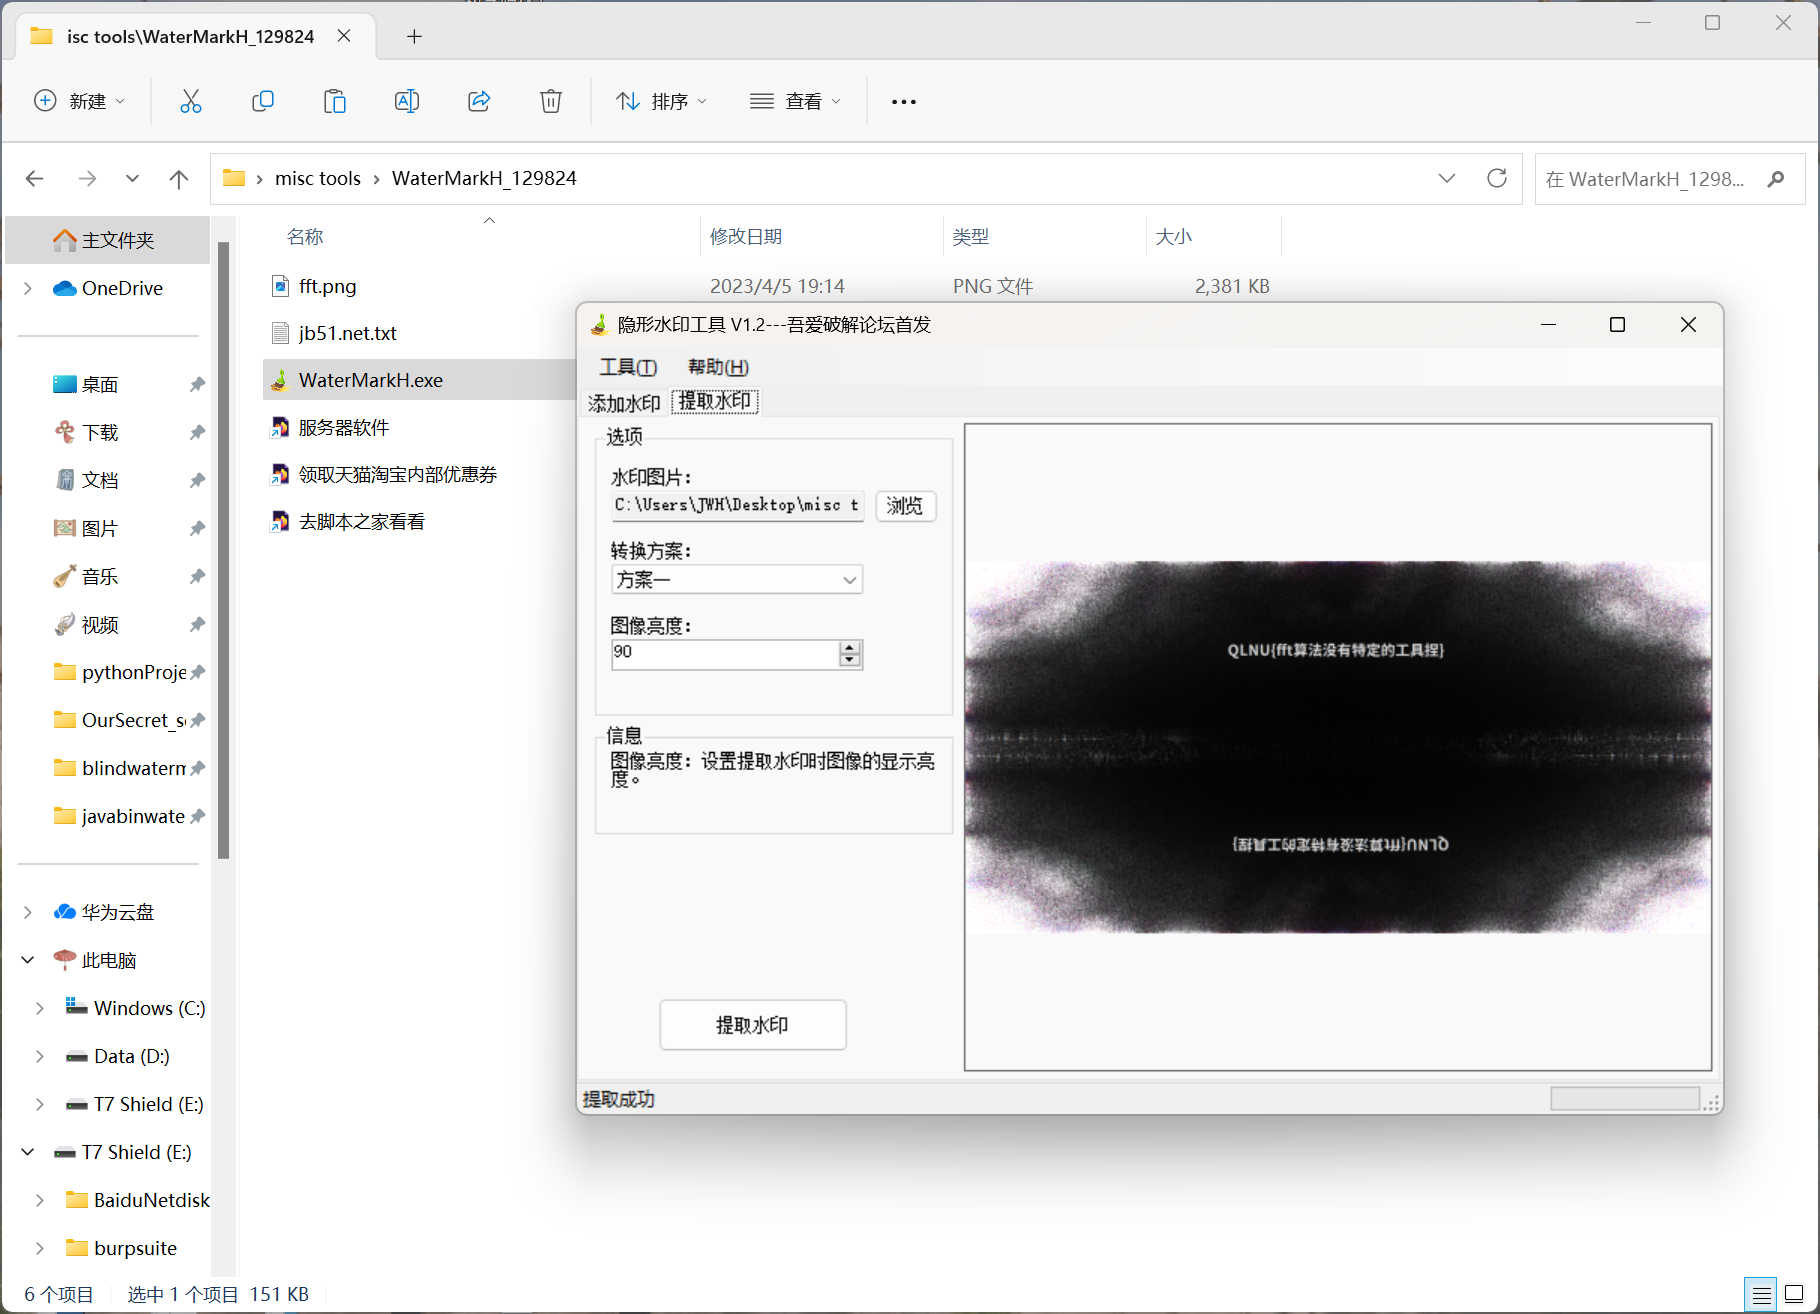Switch to large icons view in status bar
Image resolution: width=1820 pixels, height=1314 pixels.
[x=1795, y=1294]
